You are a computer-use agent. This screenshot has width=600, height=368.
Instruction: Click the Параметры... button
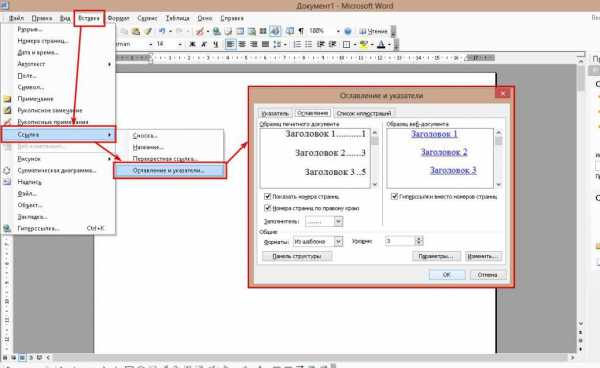click(x=436, y=256)
